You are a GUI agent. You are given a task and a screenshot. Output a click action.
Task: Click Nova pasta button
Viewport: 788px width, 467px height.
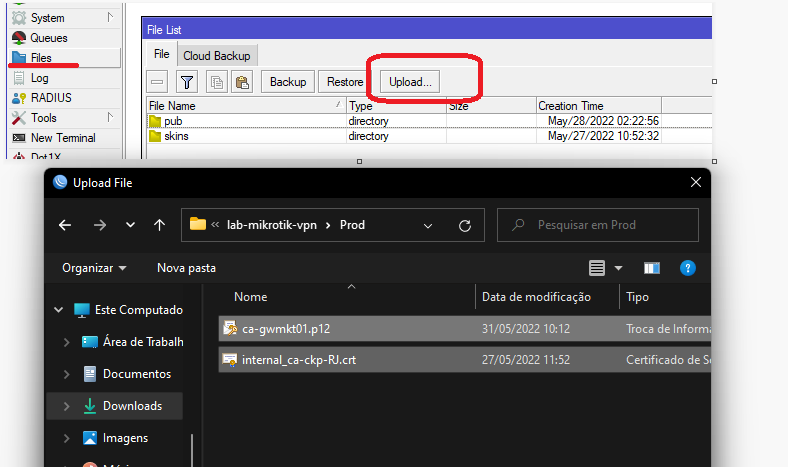[186, 268]
